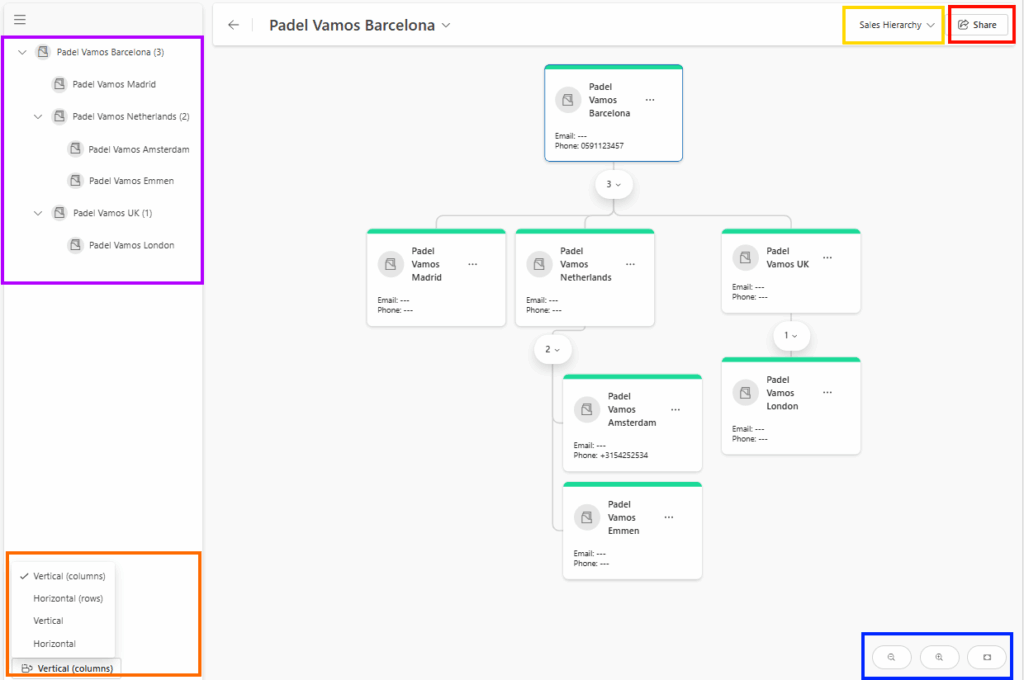Choose the plain Horizontal layout option
Screen dimensions: 1024x680
pos(54,644)
